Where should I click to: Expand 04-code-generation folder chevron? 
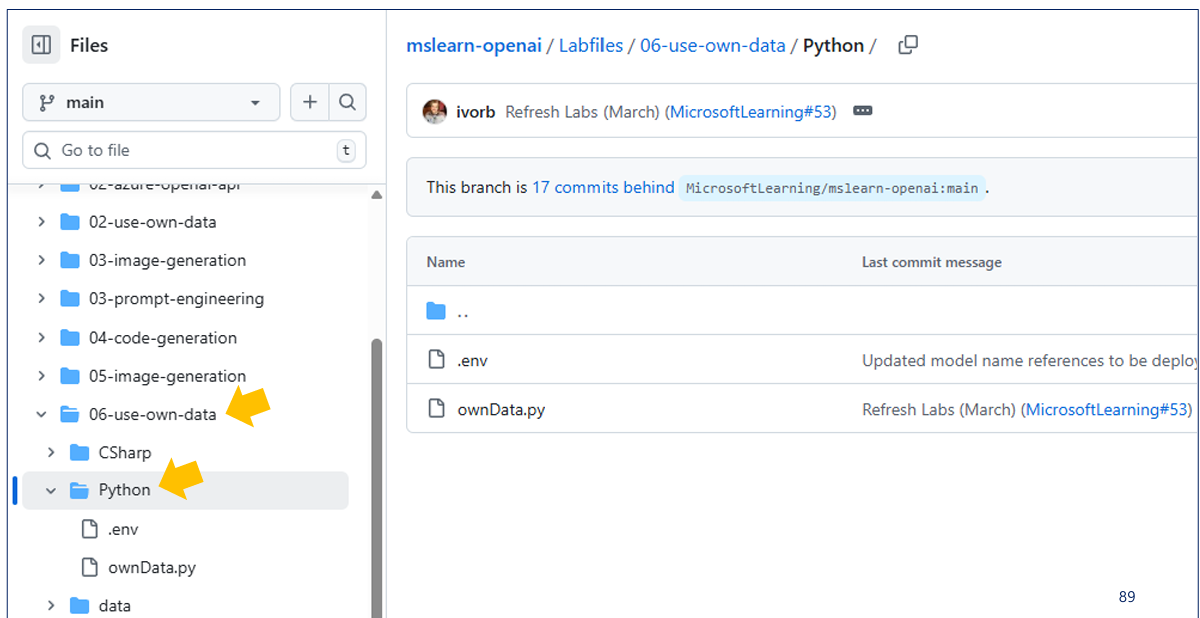[x=41, y=338]
